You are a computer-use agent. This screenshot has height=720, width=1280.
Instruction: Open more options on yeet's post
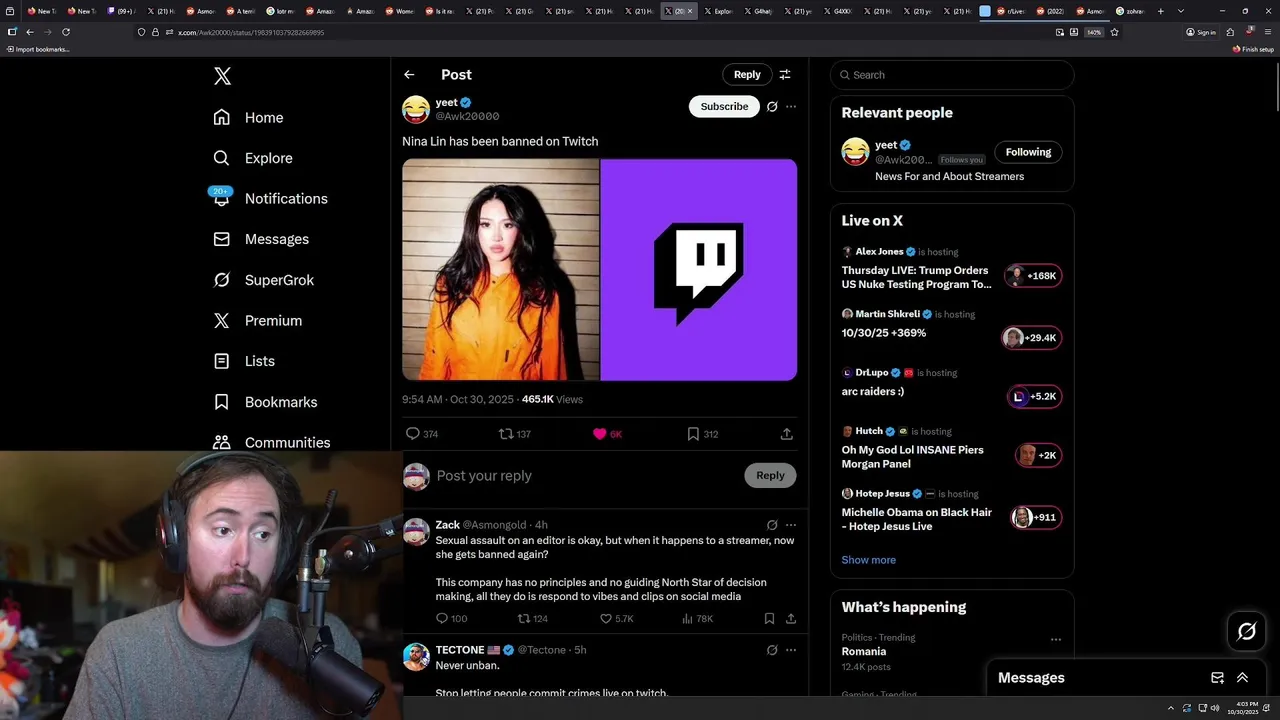(x=791, y=106)
